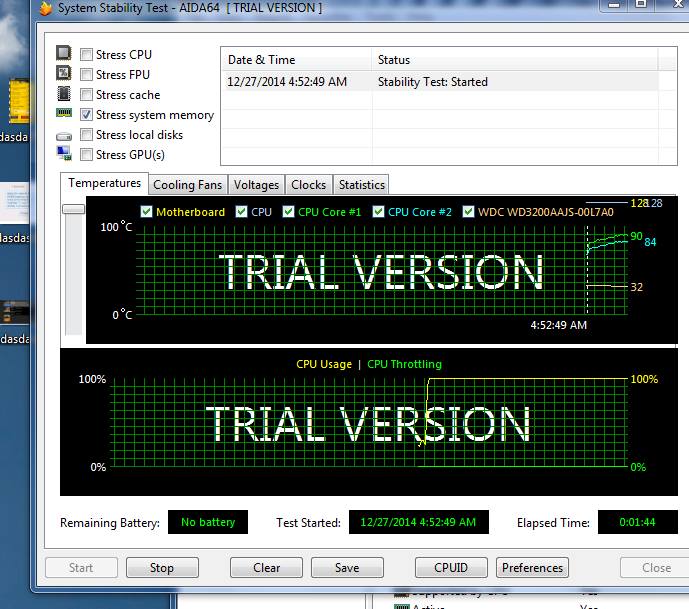689x609 pixels.
Task: Enable the Stress local disks checkbox
Action: pos(87,134)
